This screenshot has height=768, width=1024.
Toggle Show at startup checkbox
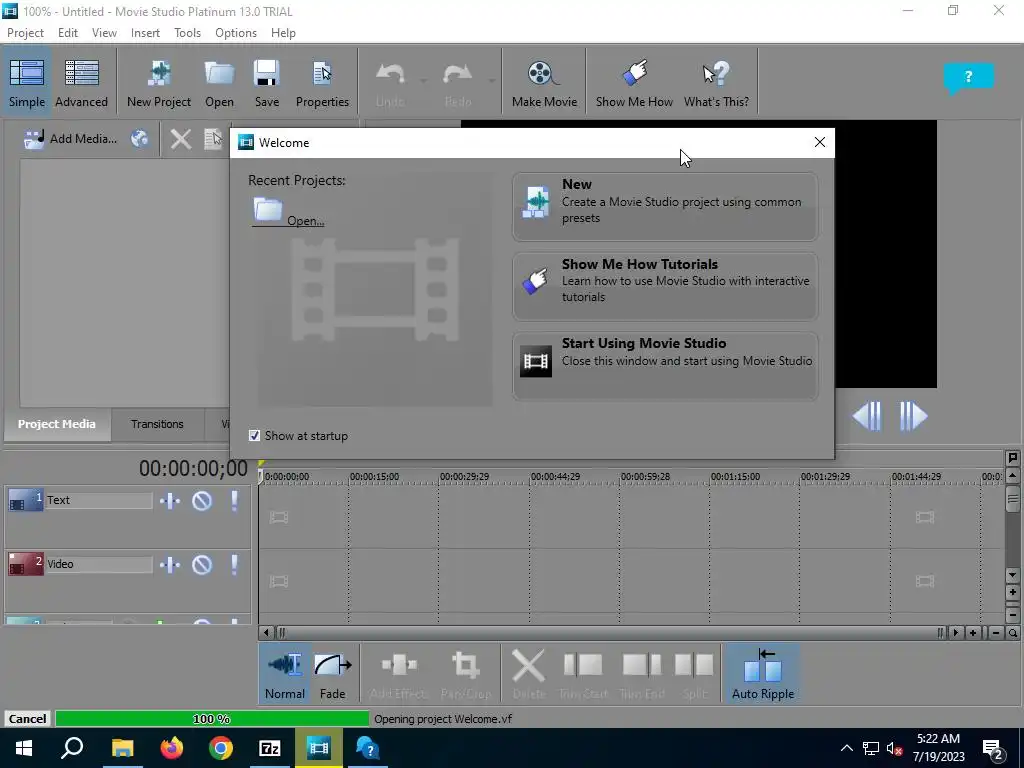(255, 436)
